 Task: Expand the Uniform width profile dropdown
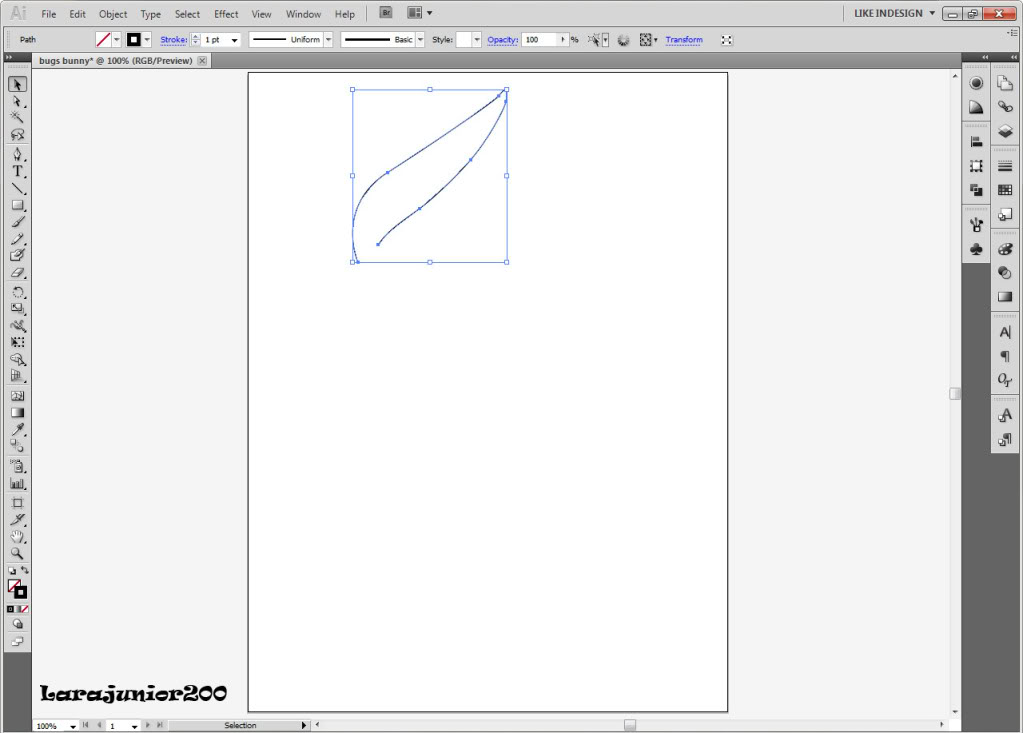click(x=328, y=40)
